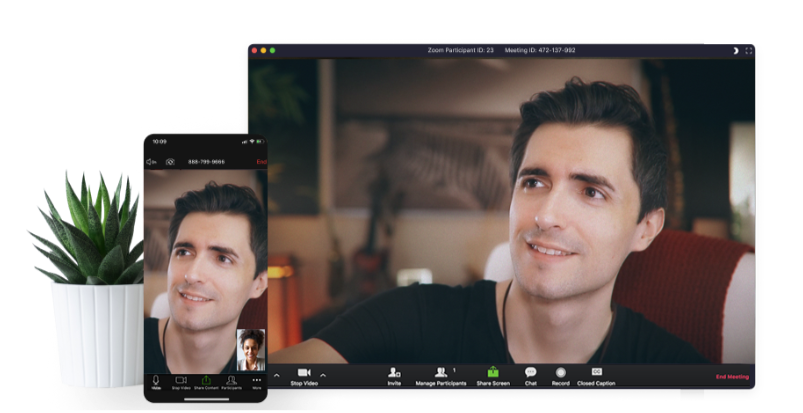Expand audio options arrow left of Stop Video
Viewport: 803px width, 413px height.
(x=277, y=376)
